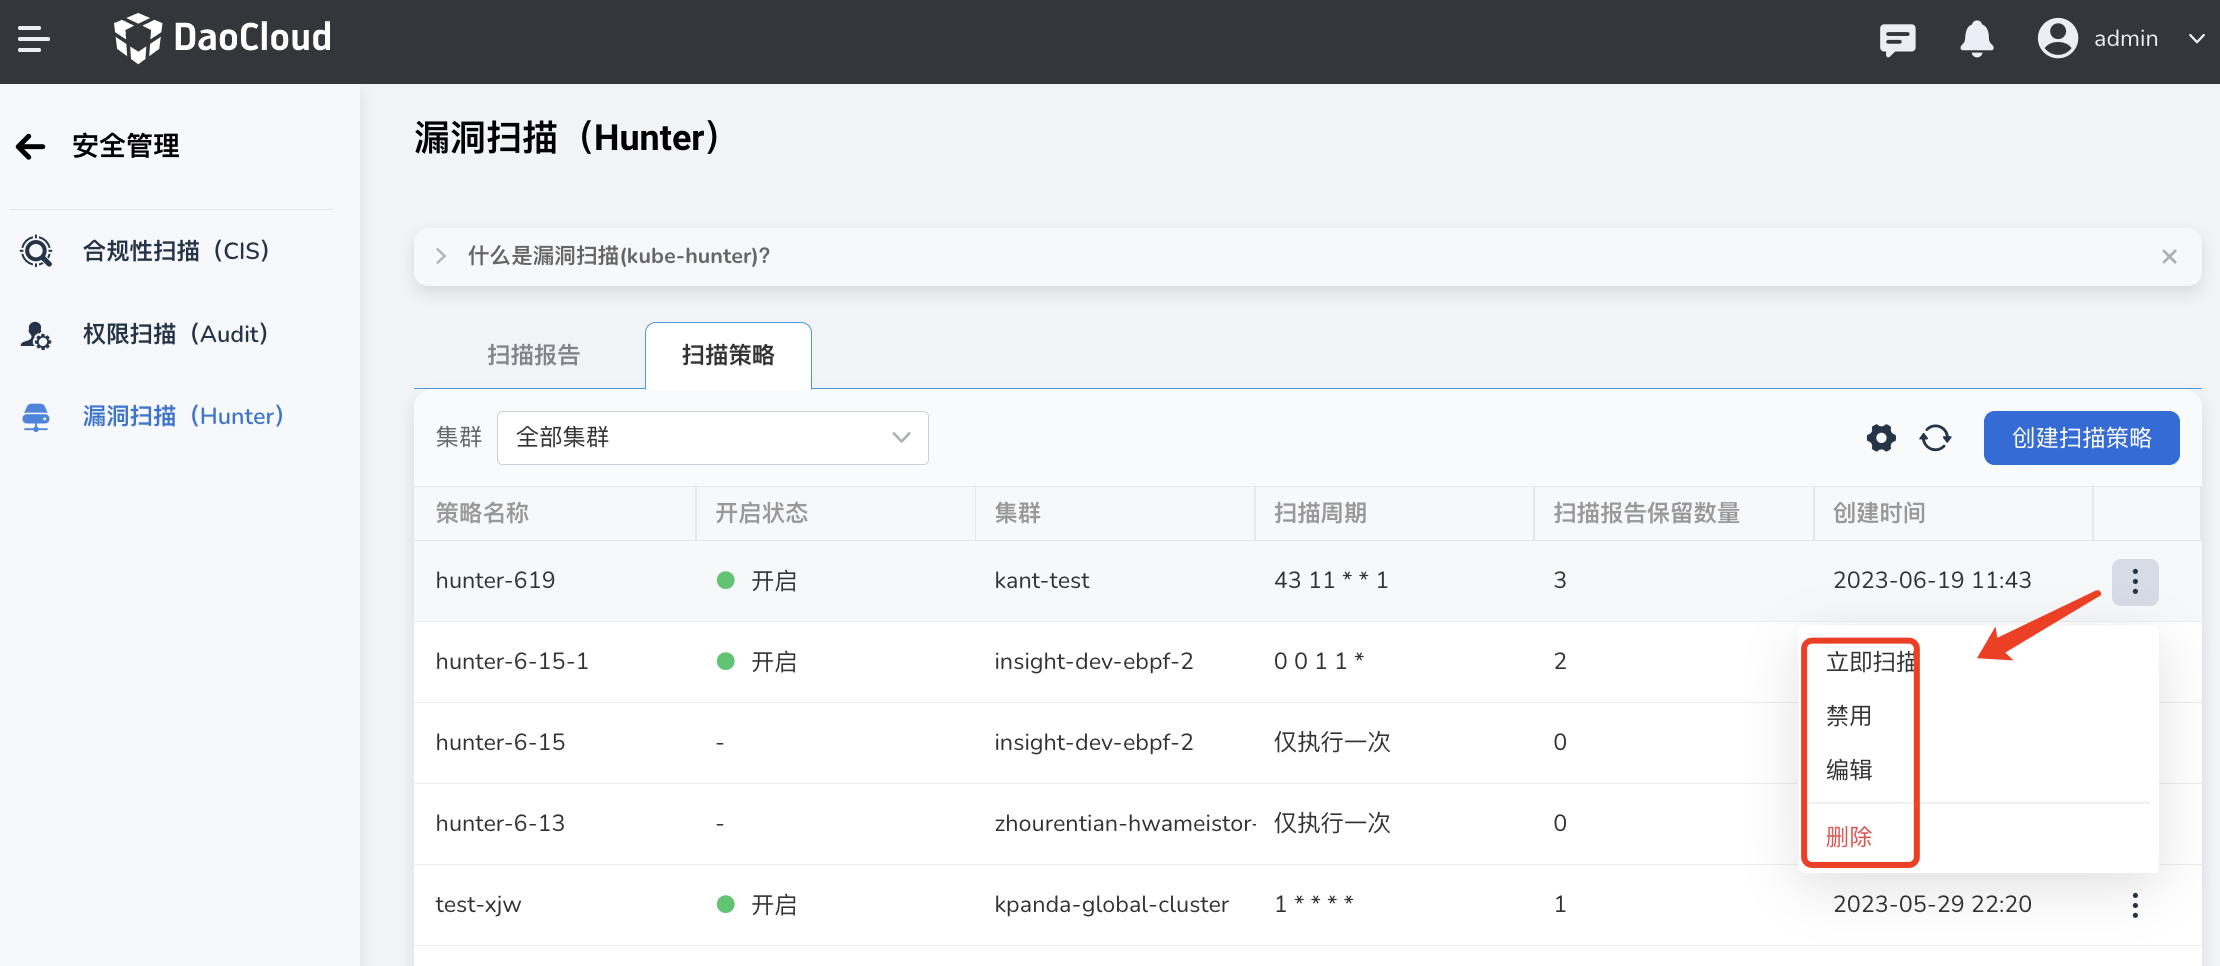Open 权限扫描 (Audit) in sidebar
2220x966 pixels.
click(x=175, y=334)
